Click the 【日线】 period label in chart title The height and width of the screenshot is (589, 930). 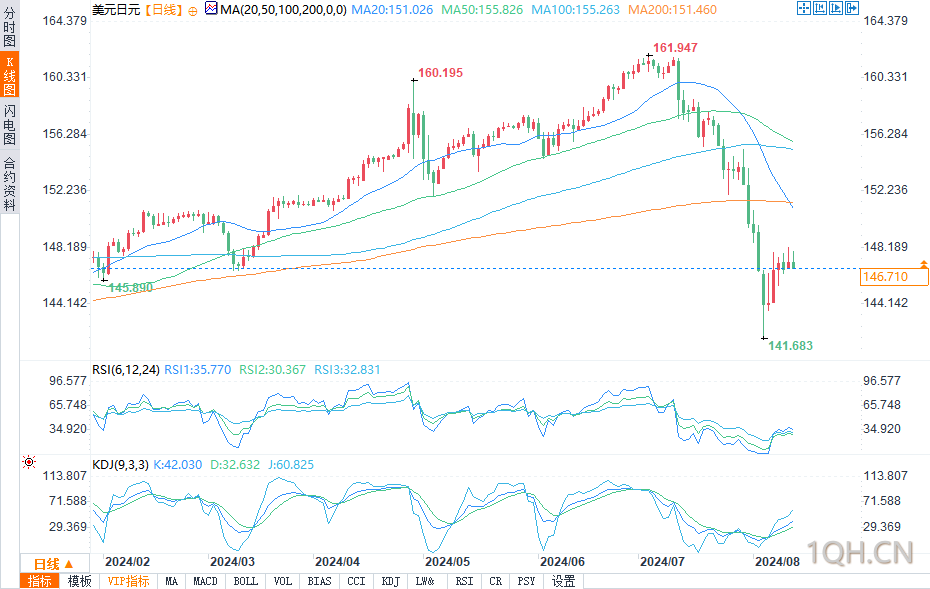click(164, 10)
